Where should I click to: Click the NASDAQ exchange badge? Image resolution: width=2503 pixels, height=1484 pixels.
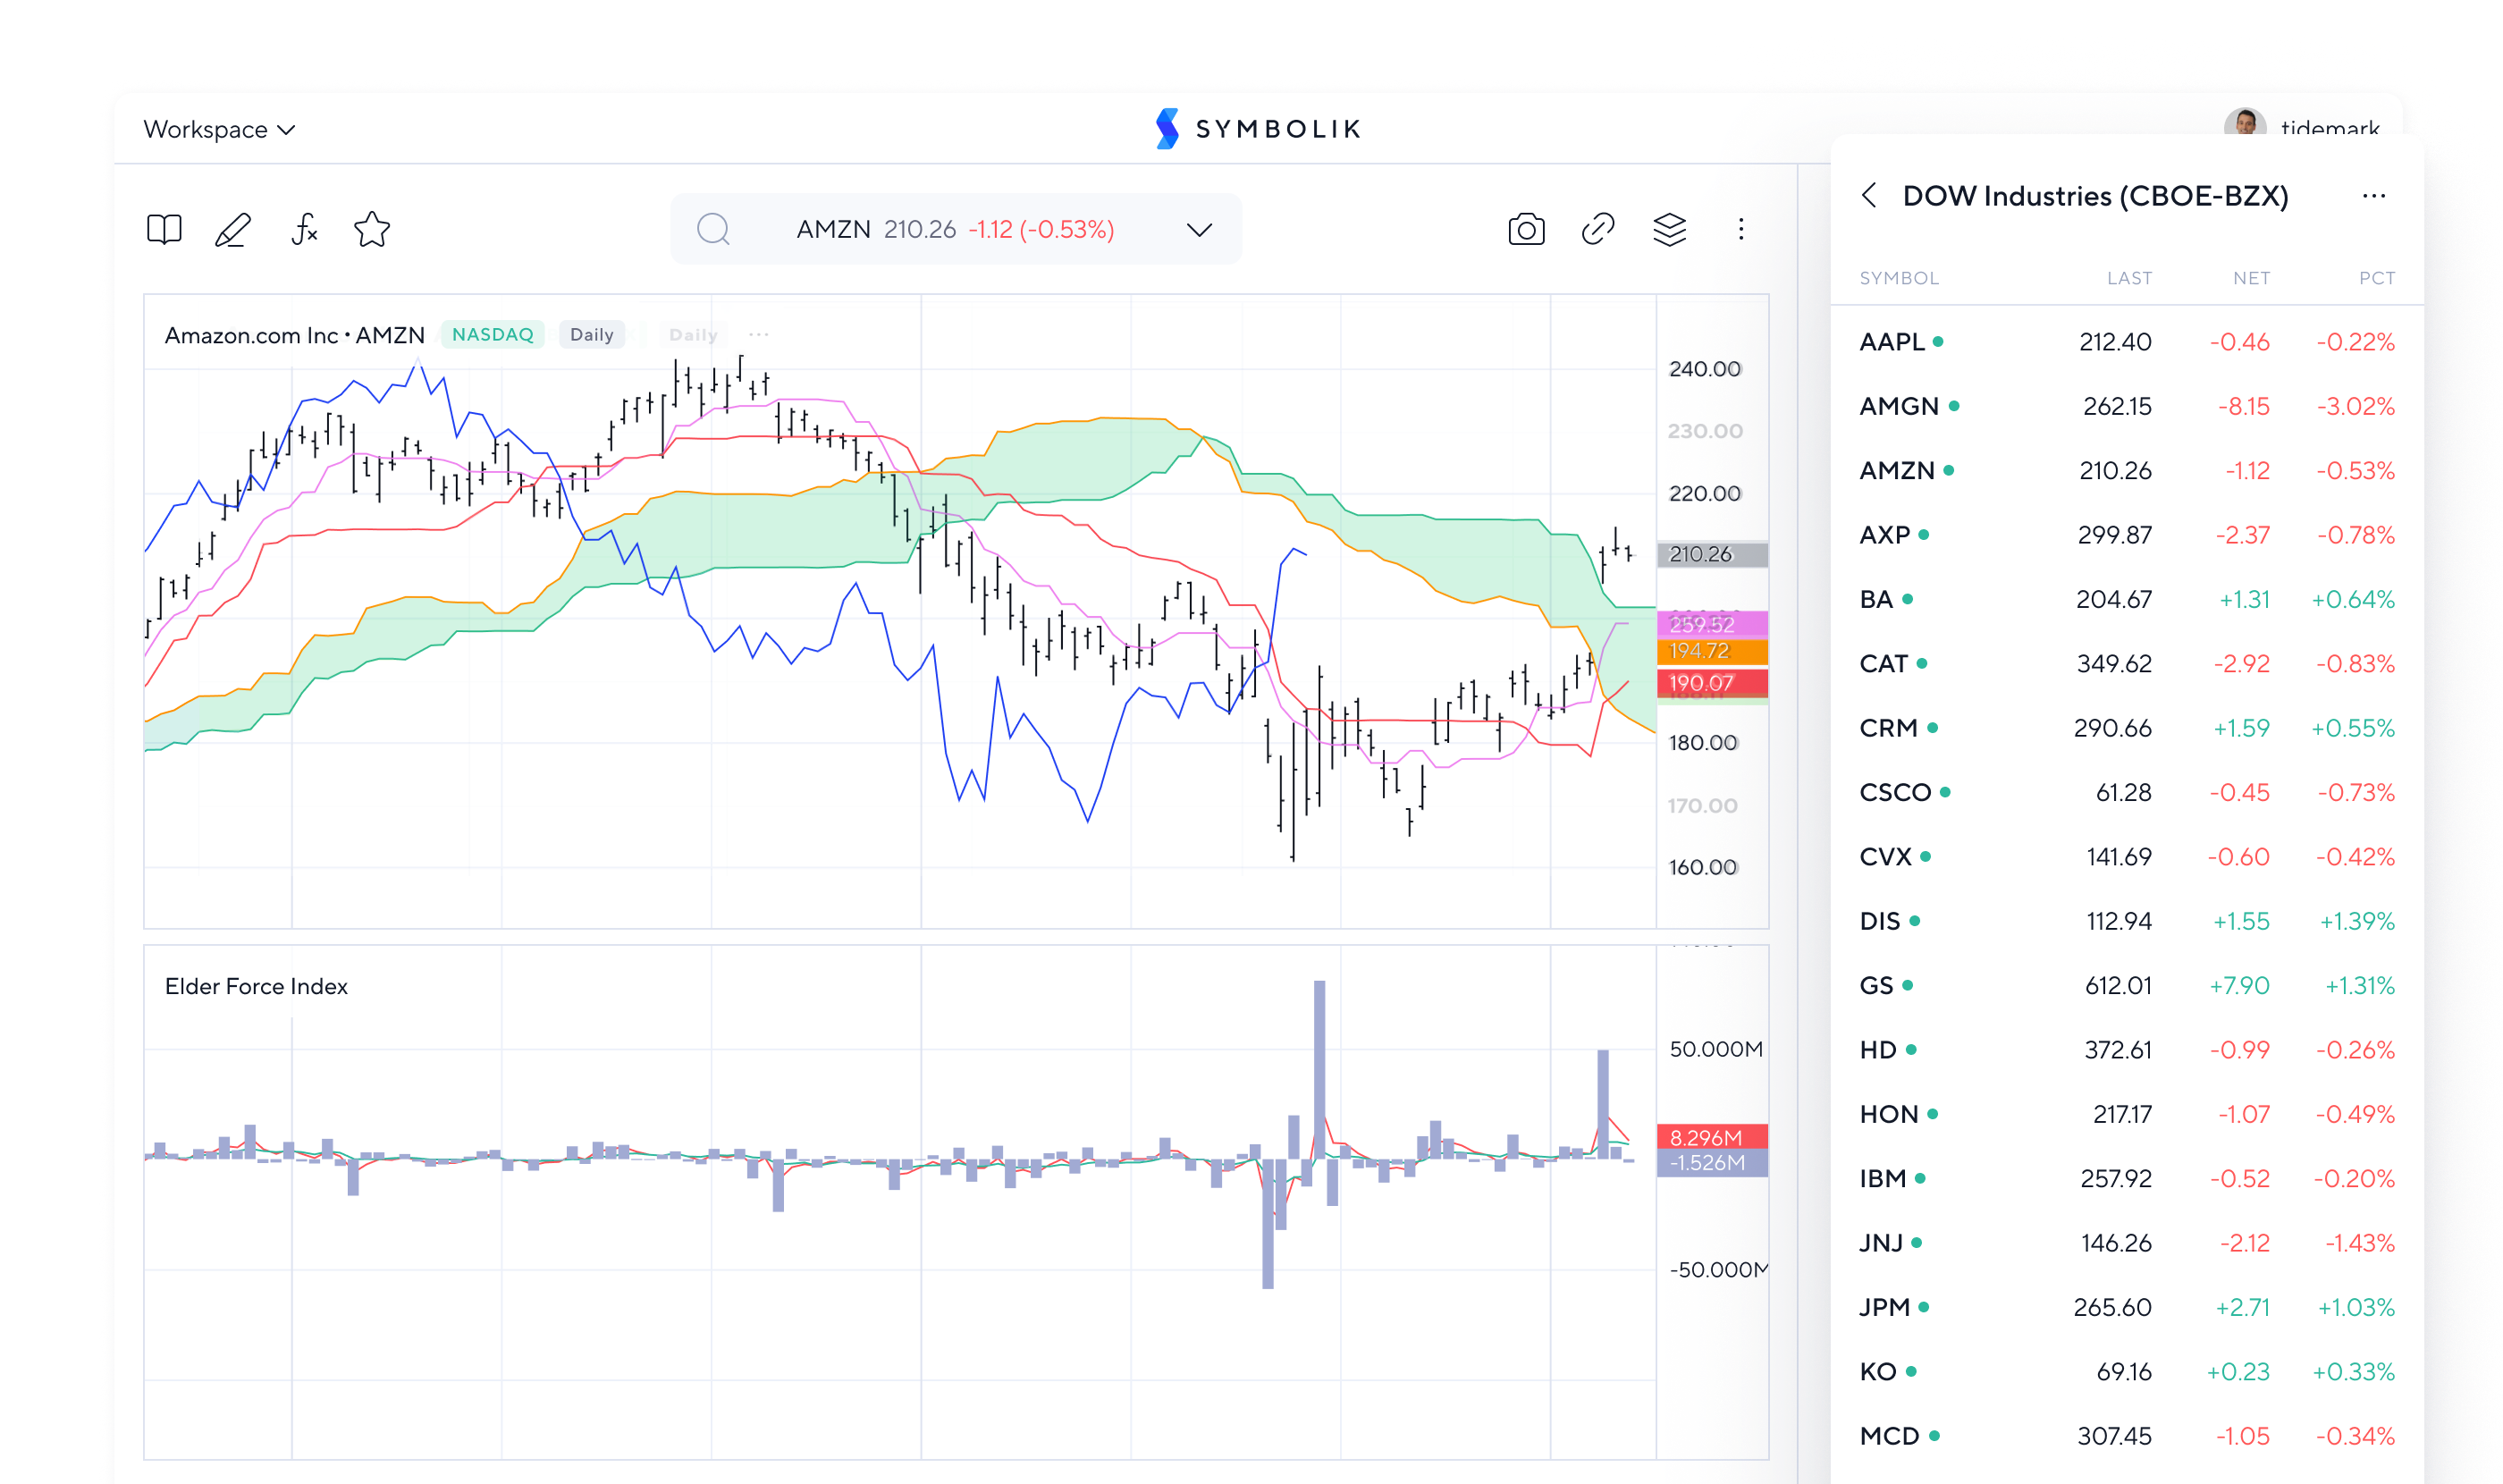pos(493,334)
